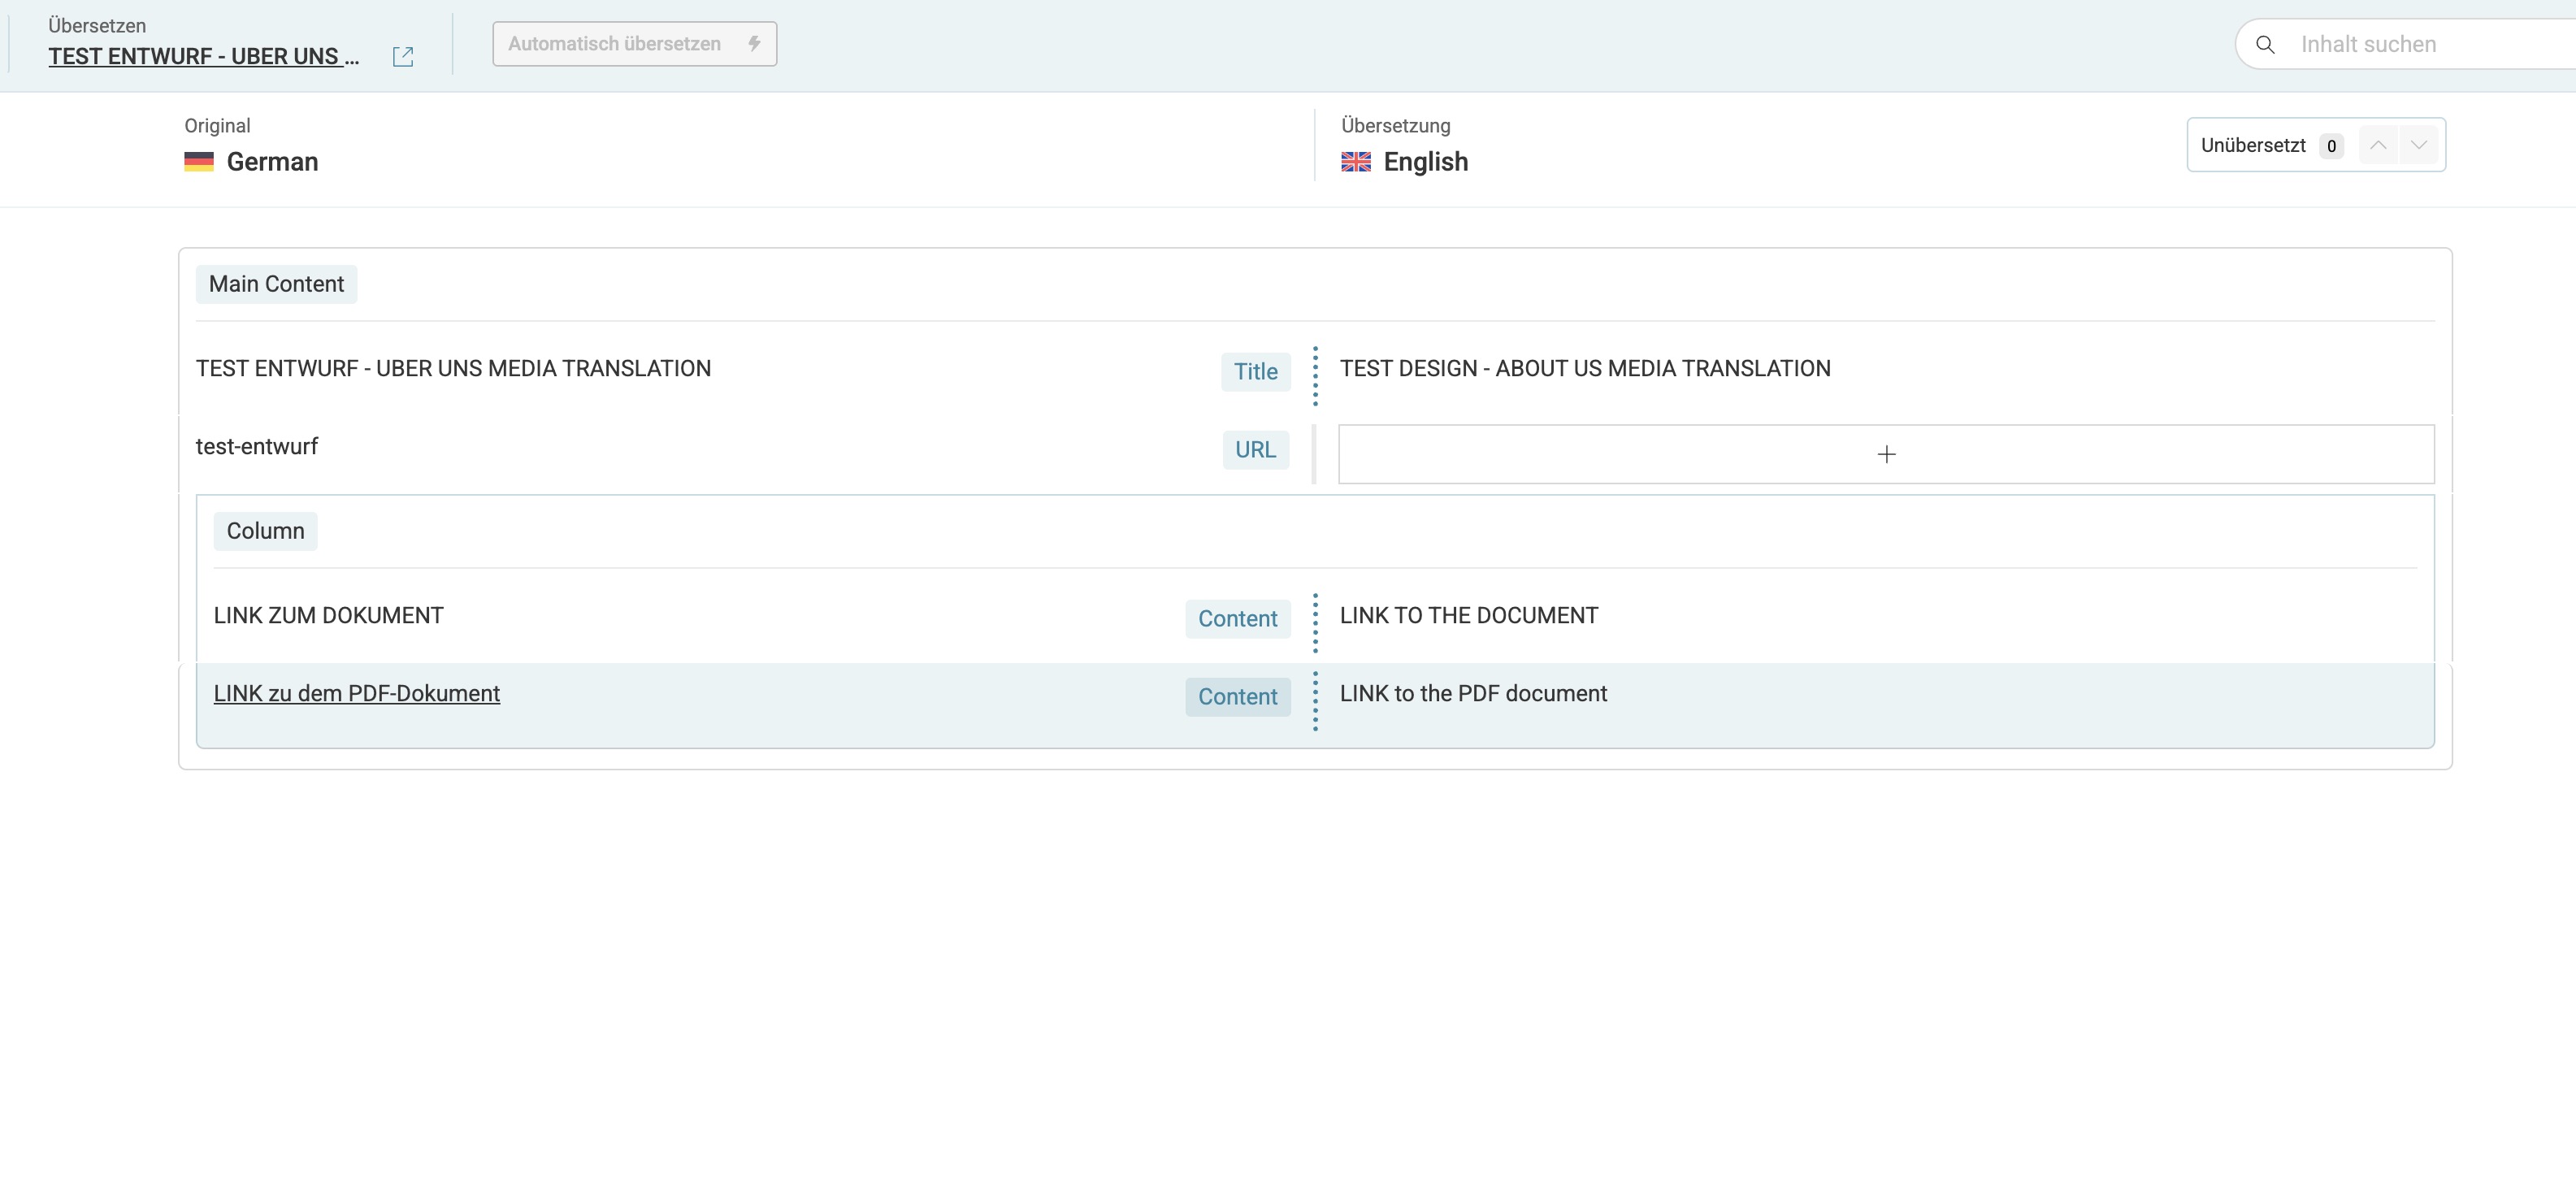This screenshot has width=2576, height=1201.
Task: Click the plus icon to add URL translation
Action: 1886,455
